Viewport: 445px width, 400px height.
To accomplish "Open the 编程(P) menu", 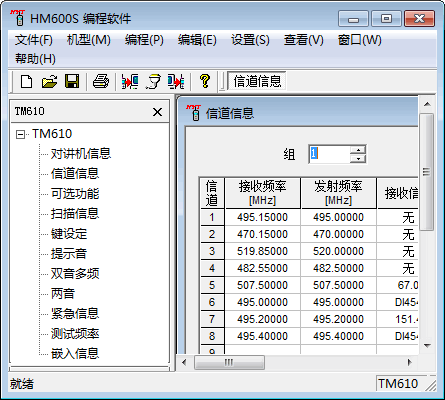I will tap(144, 40).
